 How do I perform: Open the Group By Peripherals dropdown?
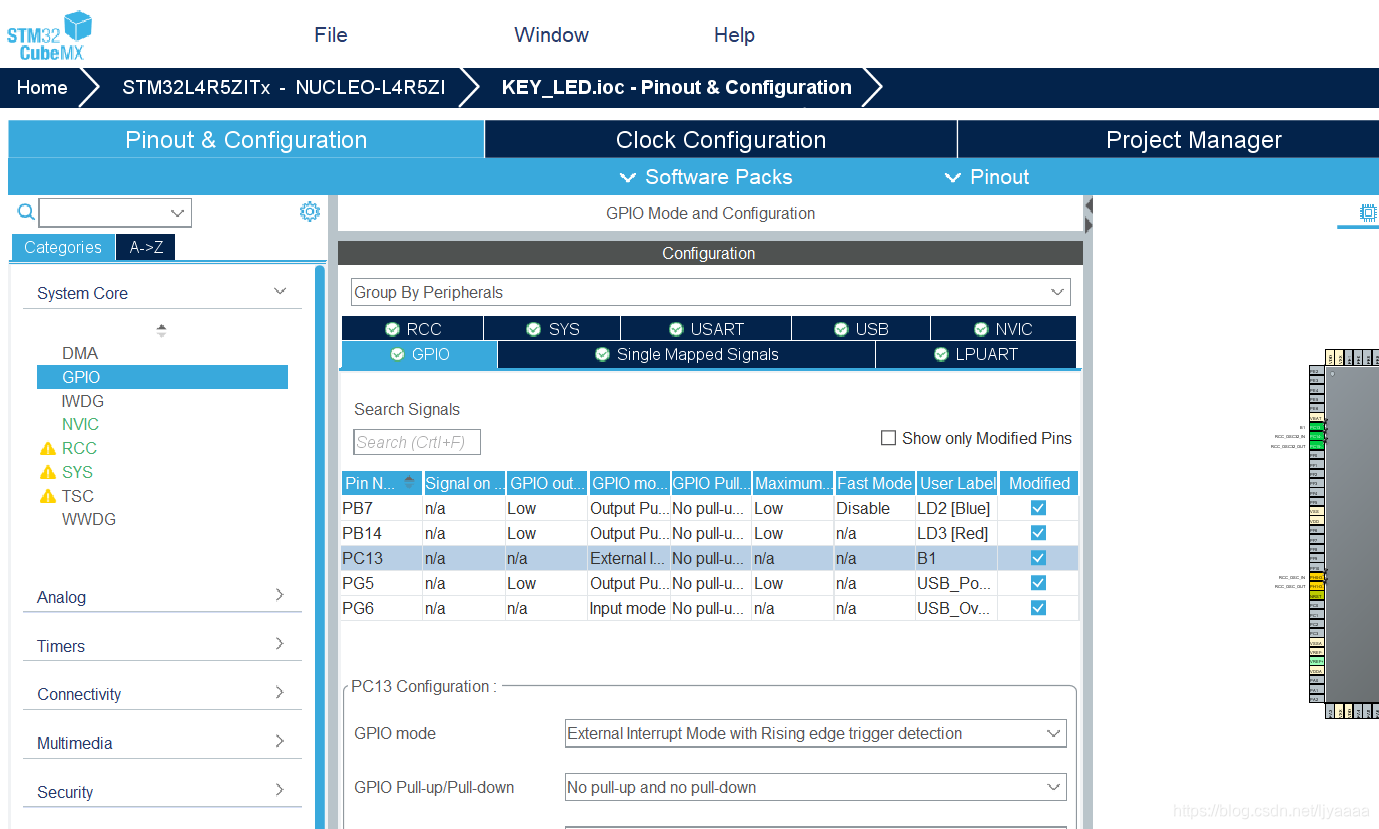click(710, 292)
